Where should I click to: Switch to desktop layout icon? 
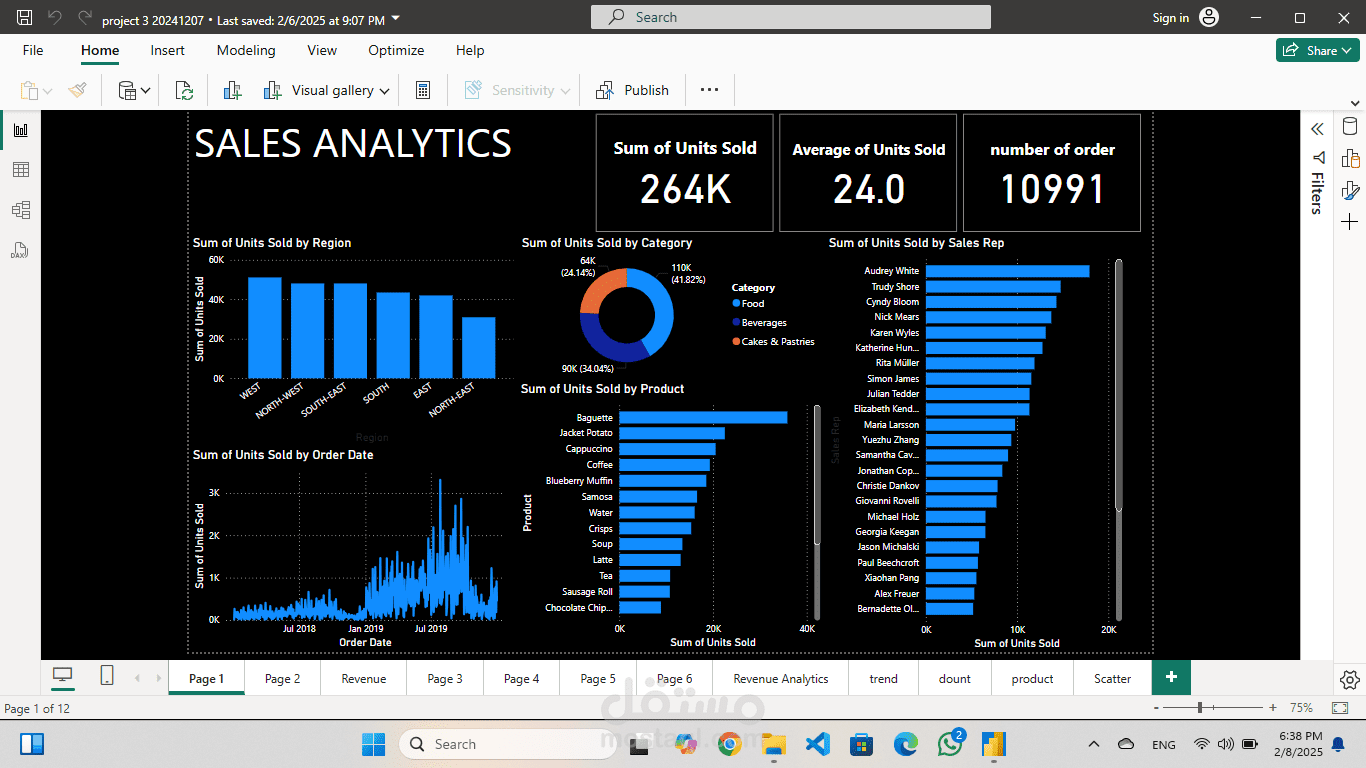coord(62,677)
